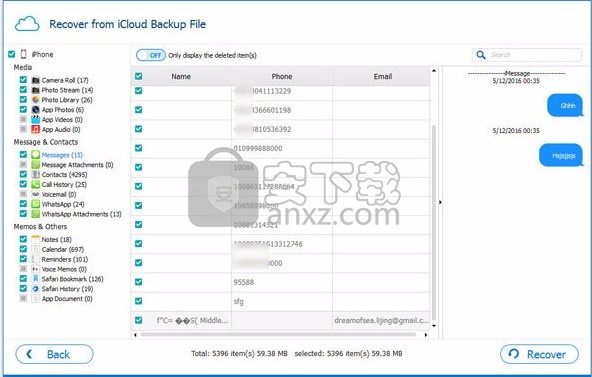Click the App Videos clapperboard icon
This screenshot has width=592, height=377.
tap(35, 119)
